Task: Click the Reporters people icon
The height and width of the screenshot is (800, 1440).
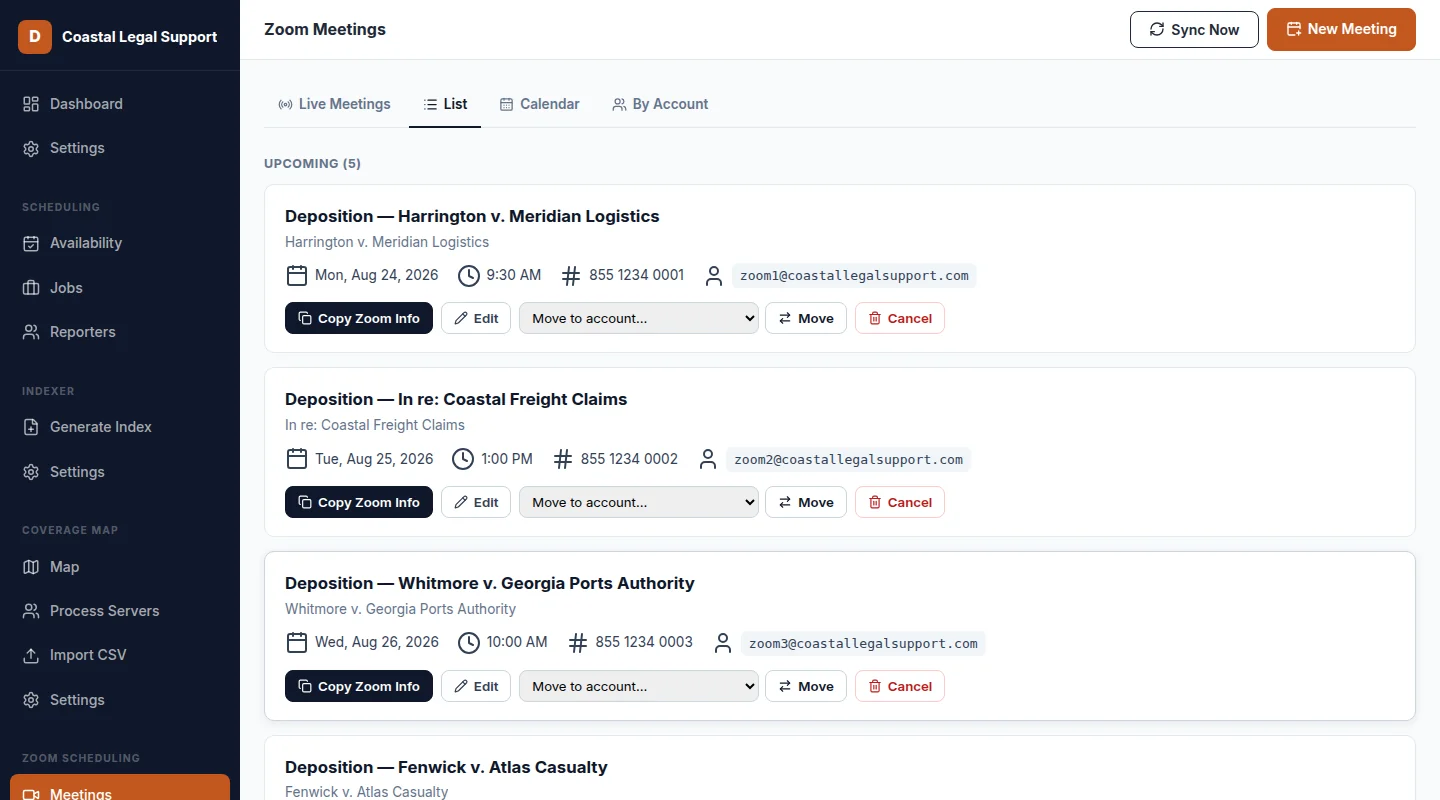Action: point(31,332)
